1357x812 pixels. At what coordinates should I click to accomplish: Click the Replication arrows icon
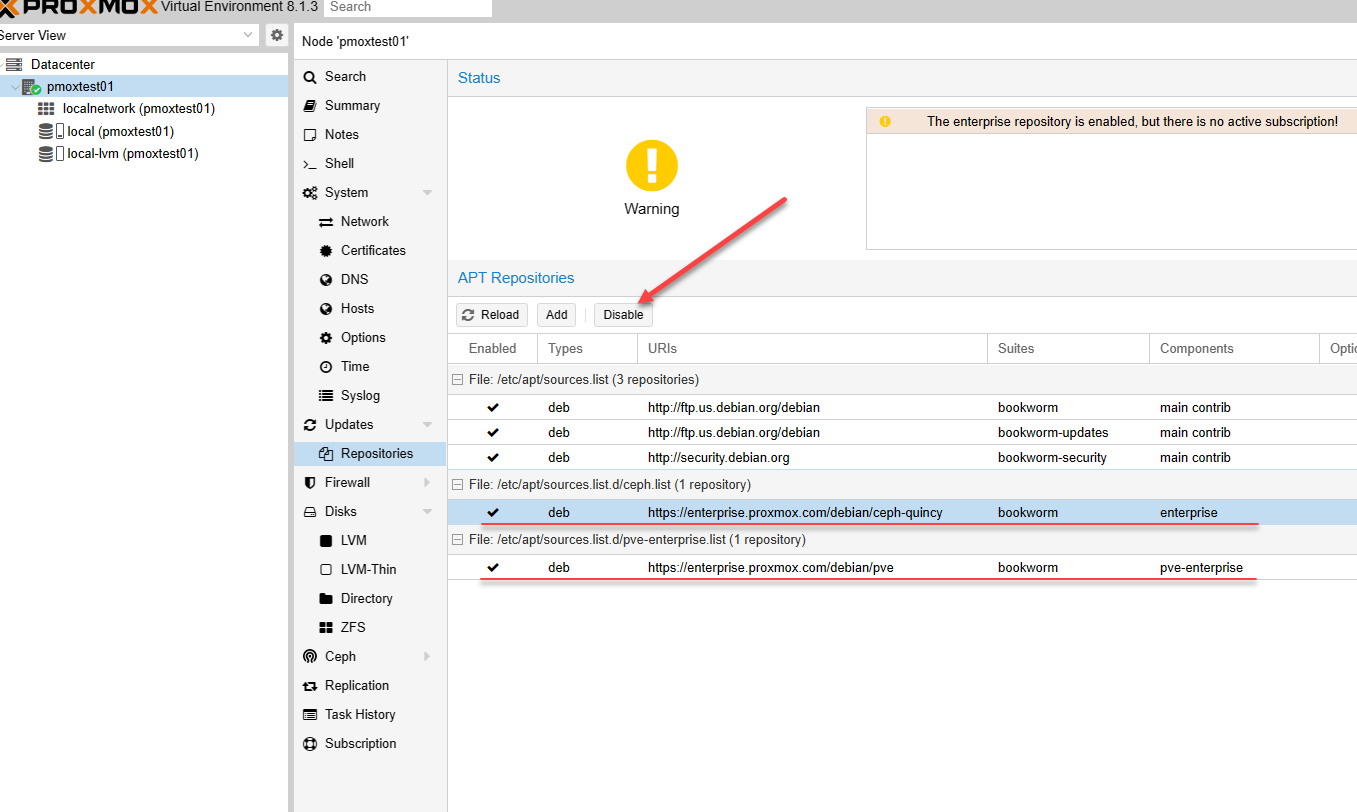point(310,686)
